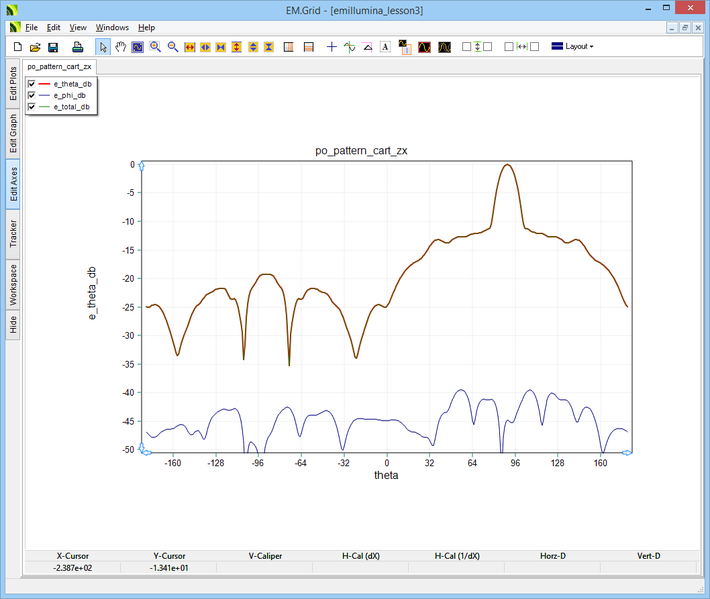Click the save floppy disk icon
Screen dimensions: 710x599
(x=53, y=47)
